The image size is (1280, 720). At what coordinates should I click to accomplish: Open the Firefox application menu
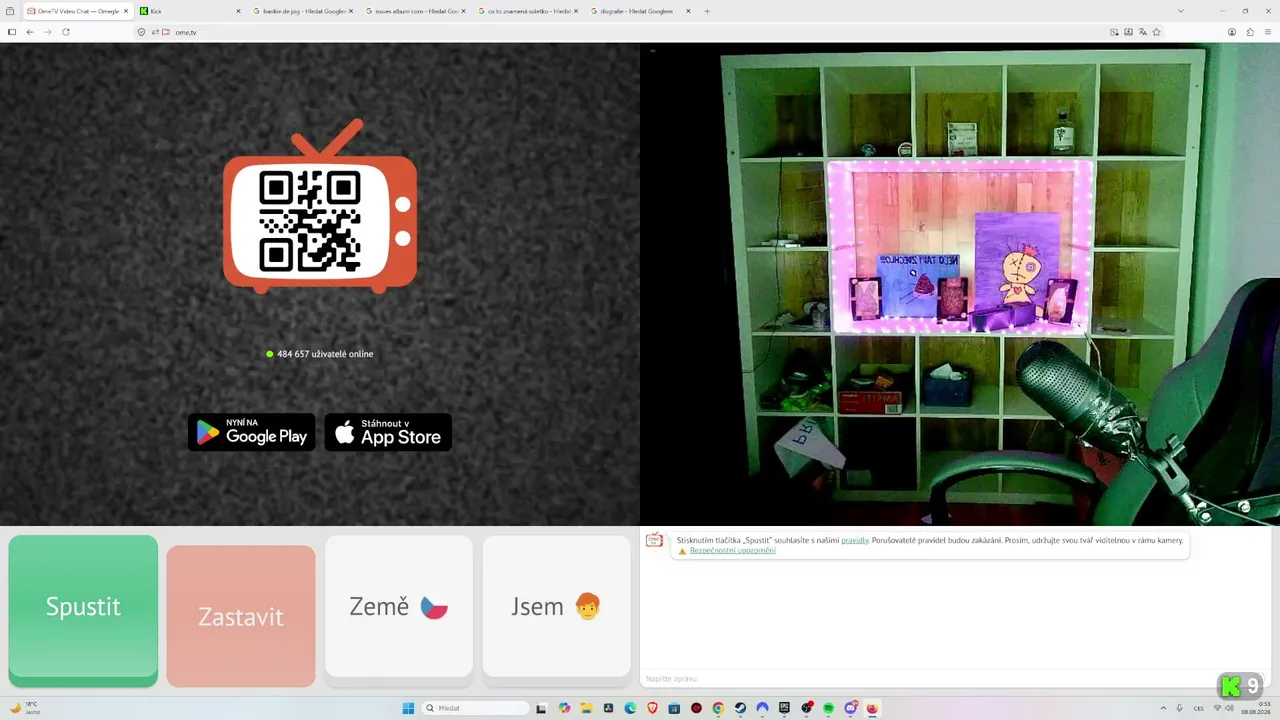[1268, 32]
